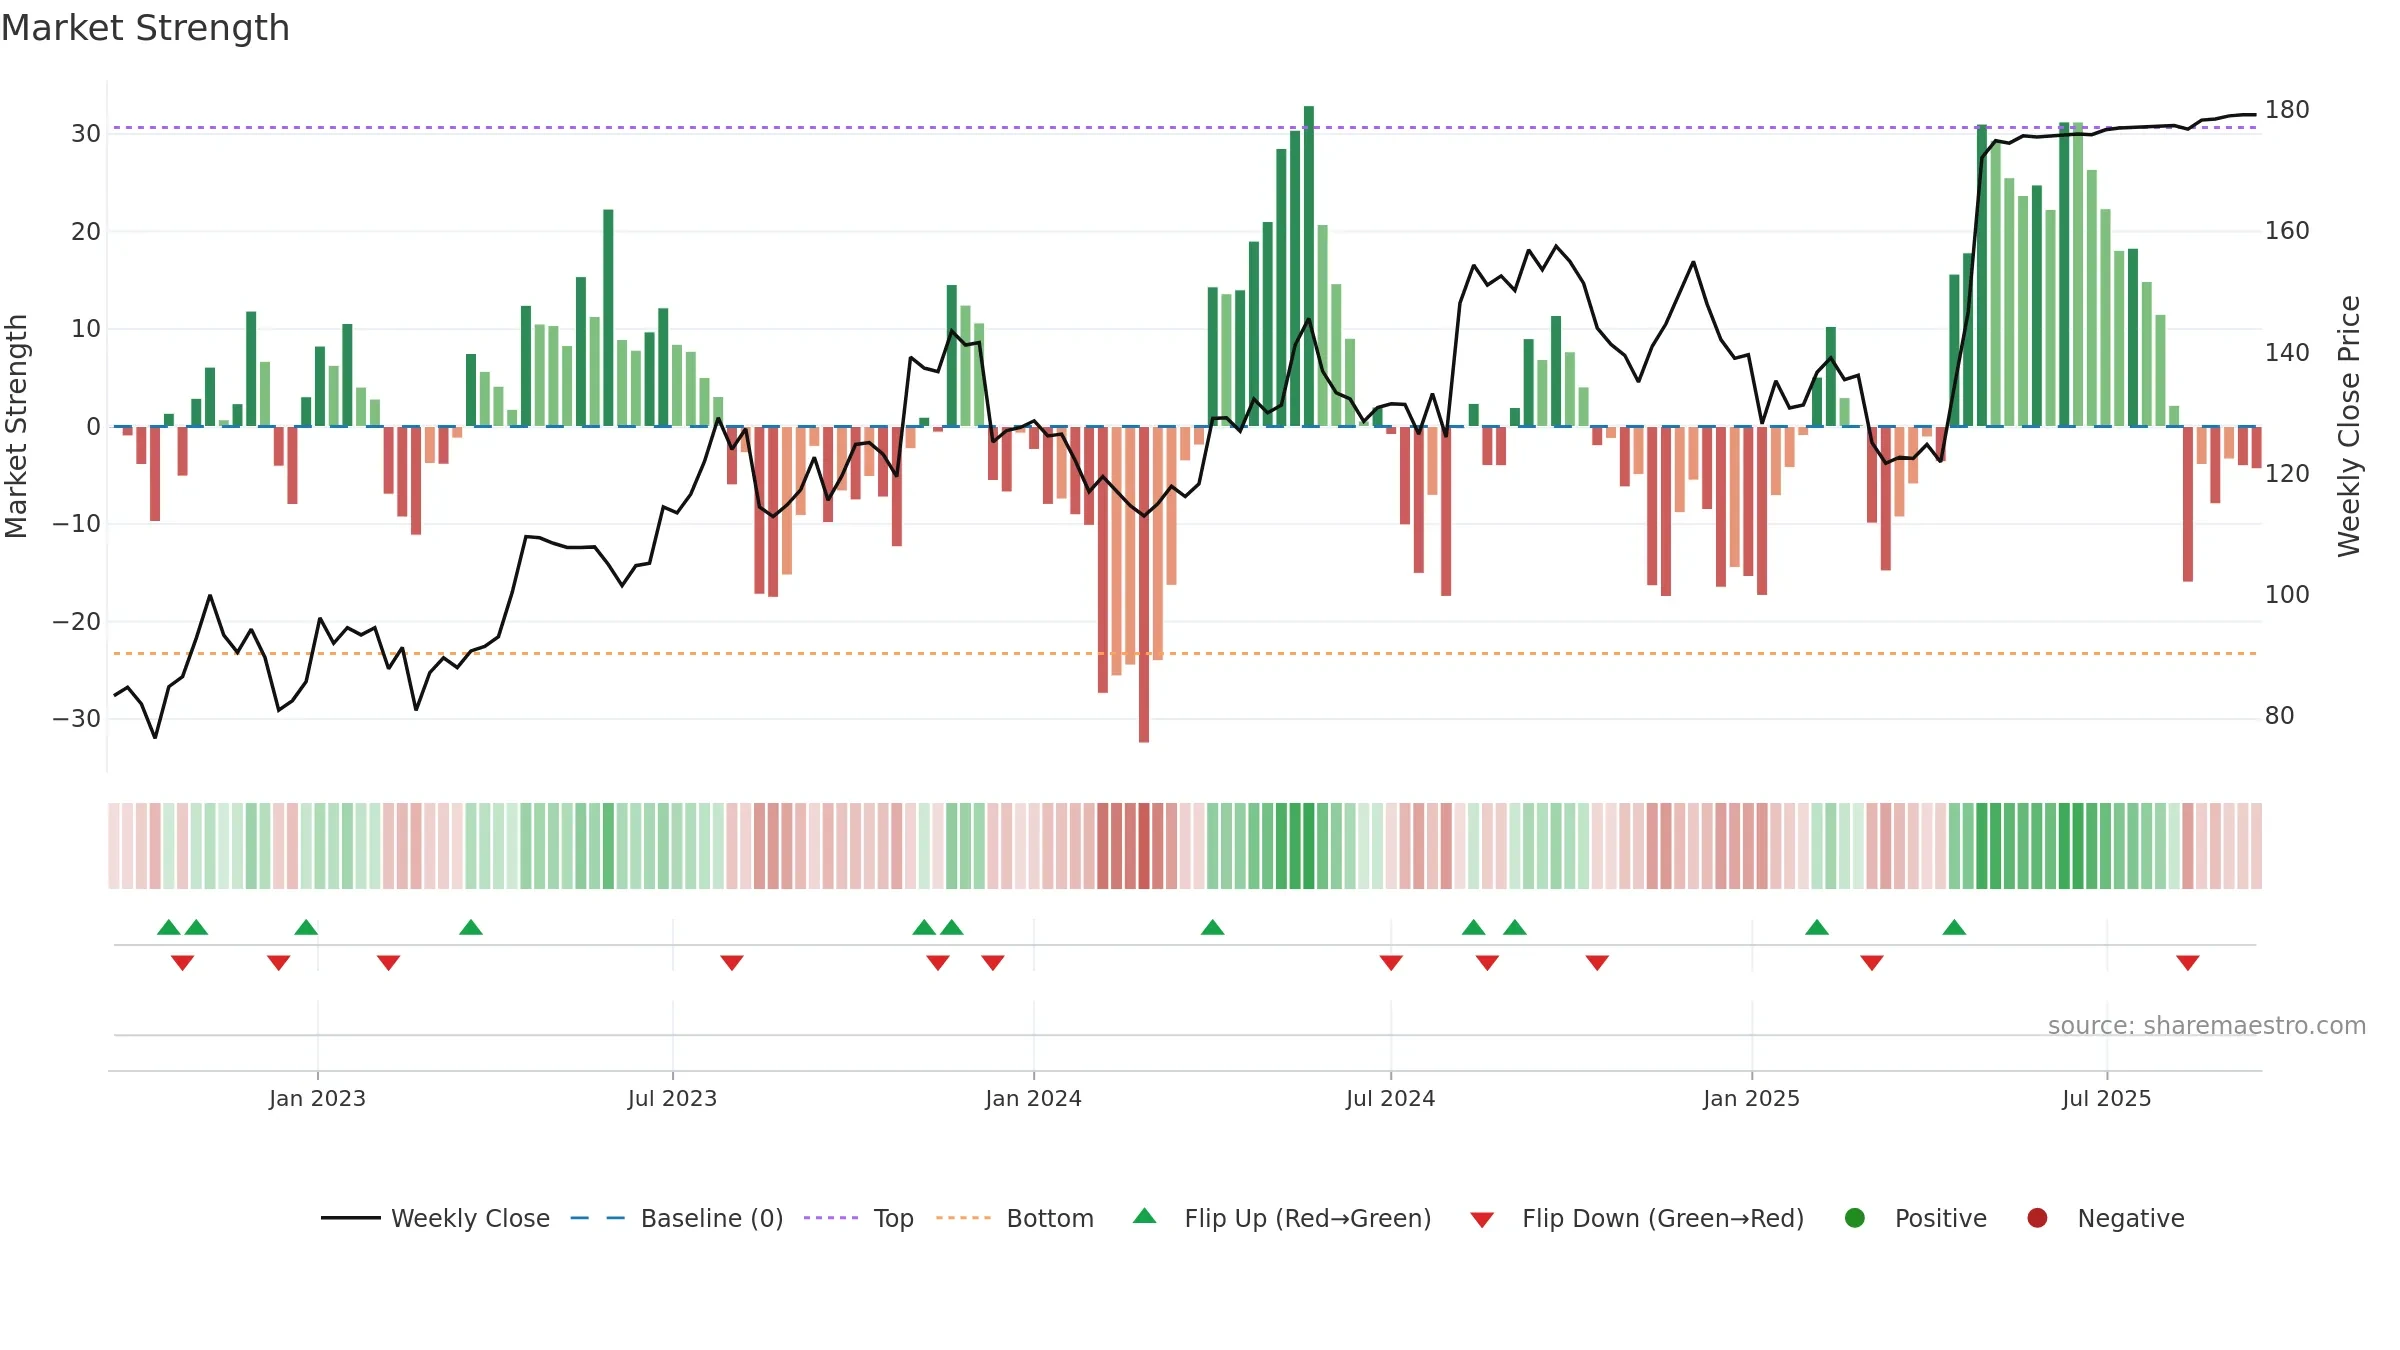2400x1350 pixels.
Task: Click the 'Jul 2024' x-axis label
Action: [1390, 1098]
